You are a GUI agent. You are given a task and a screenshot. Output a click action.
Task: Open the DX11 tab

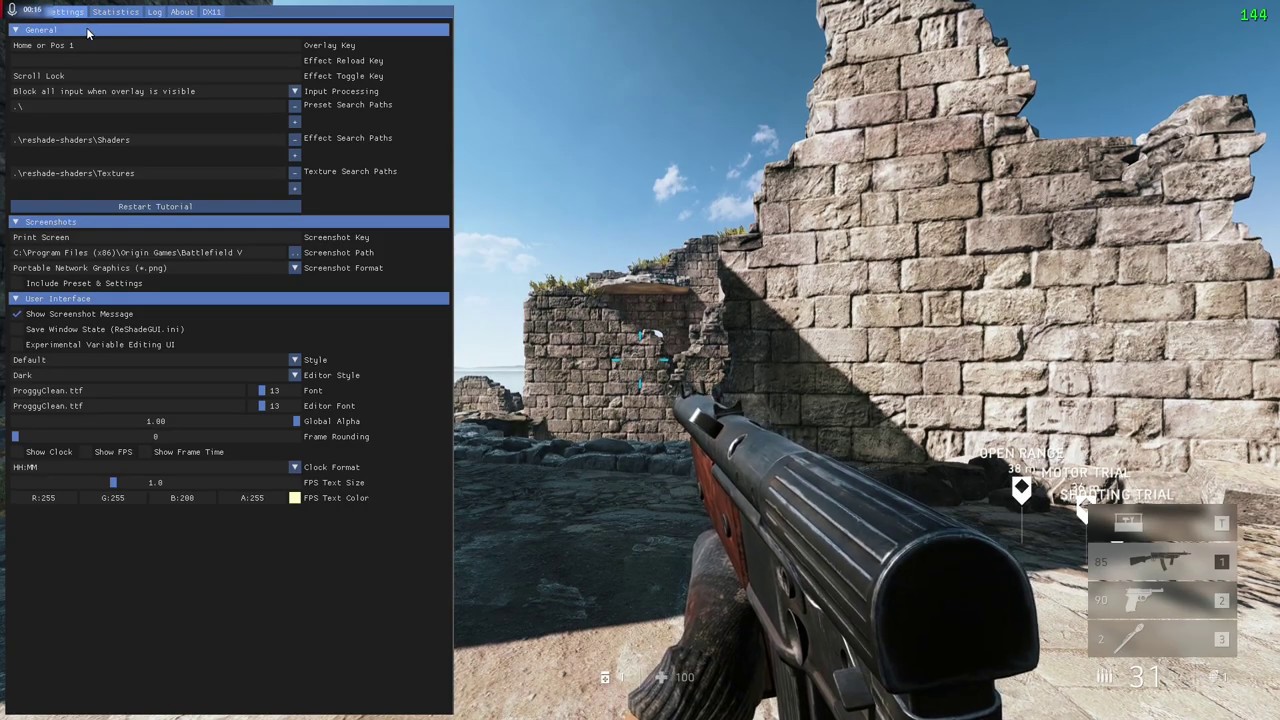211,12
